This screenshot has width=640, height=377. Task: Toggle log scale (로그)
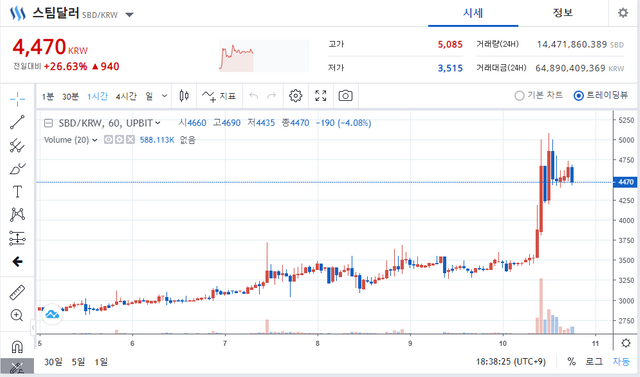click(594, 361)
